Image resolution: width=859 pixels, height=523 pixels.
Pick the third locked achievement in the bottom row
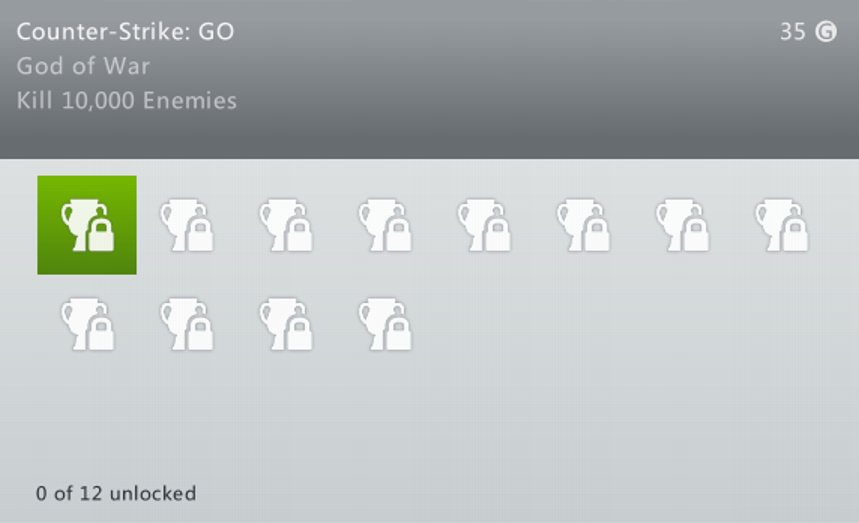[285, 324]
